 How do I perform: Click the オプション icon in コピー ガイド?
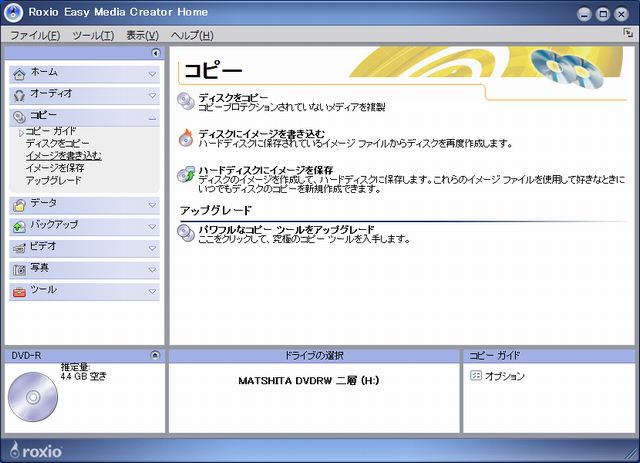click(476, 375)
